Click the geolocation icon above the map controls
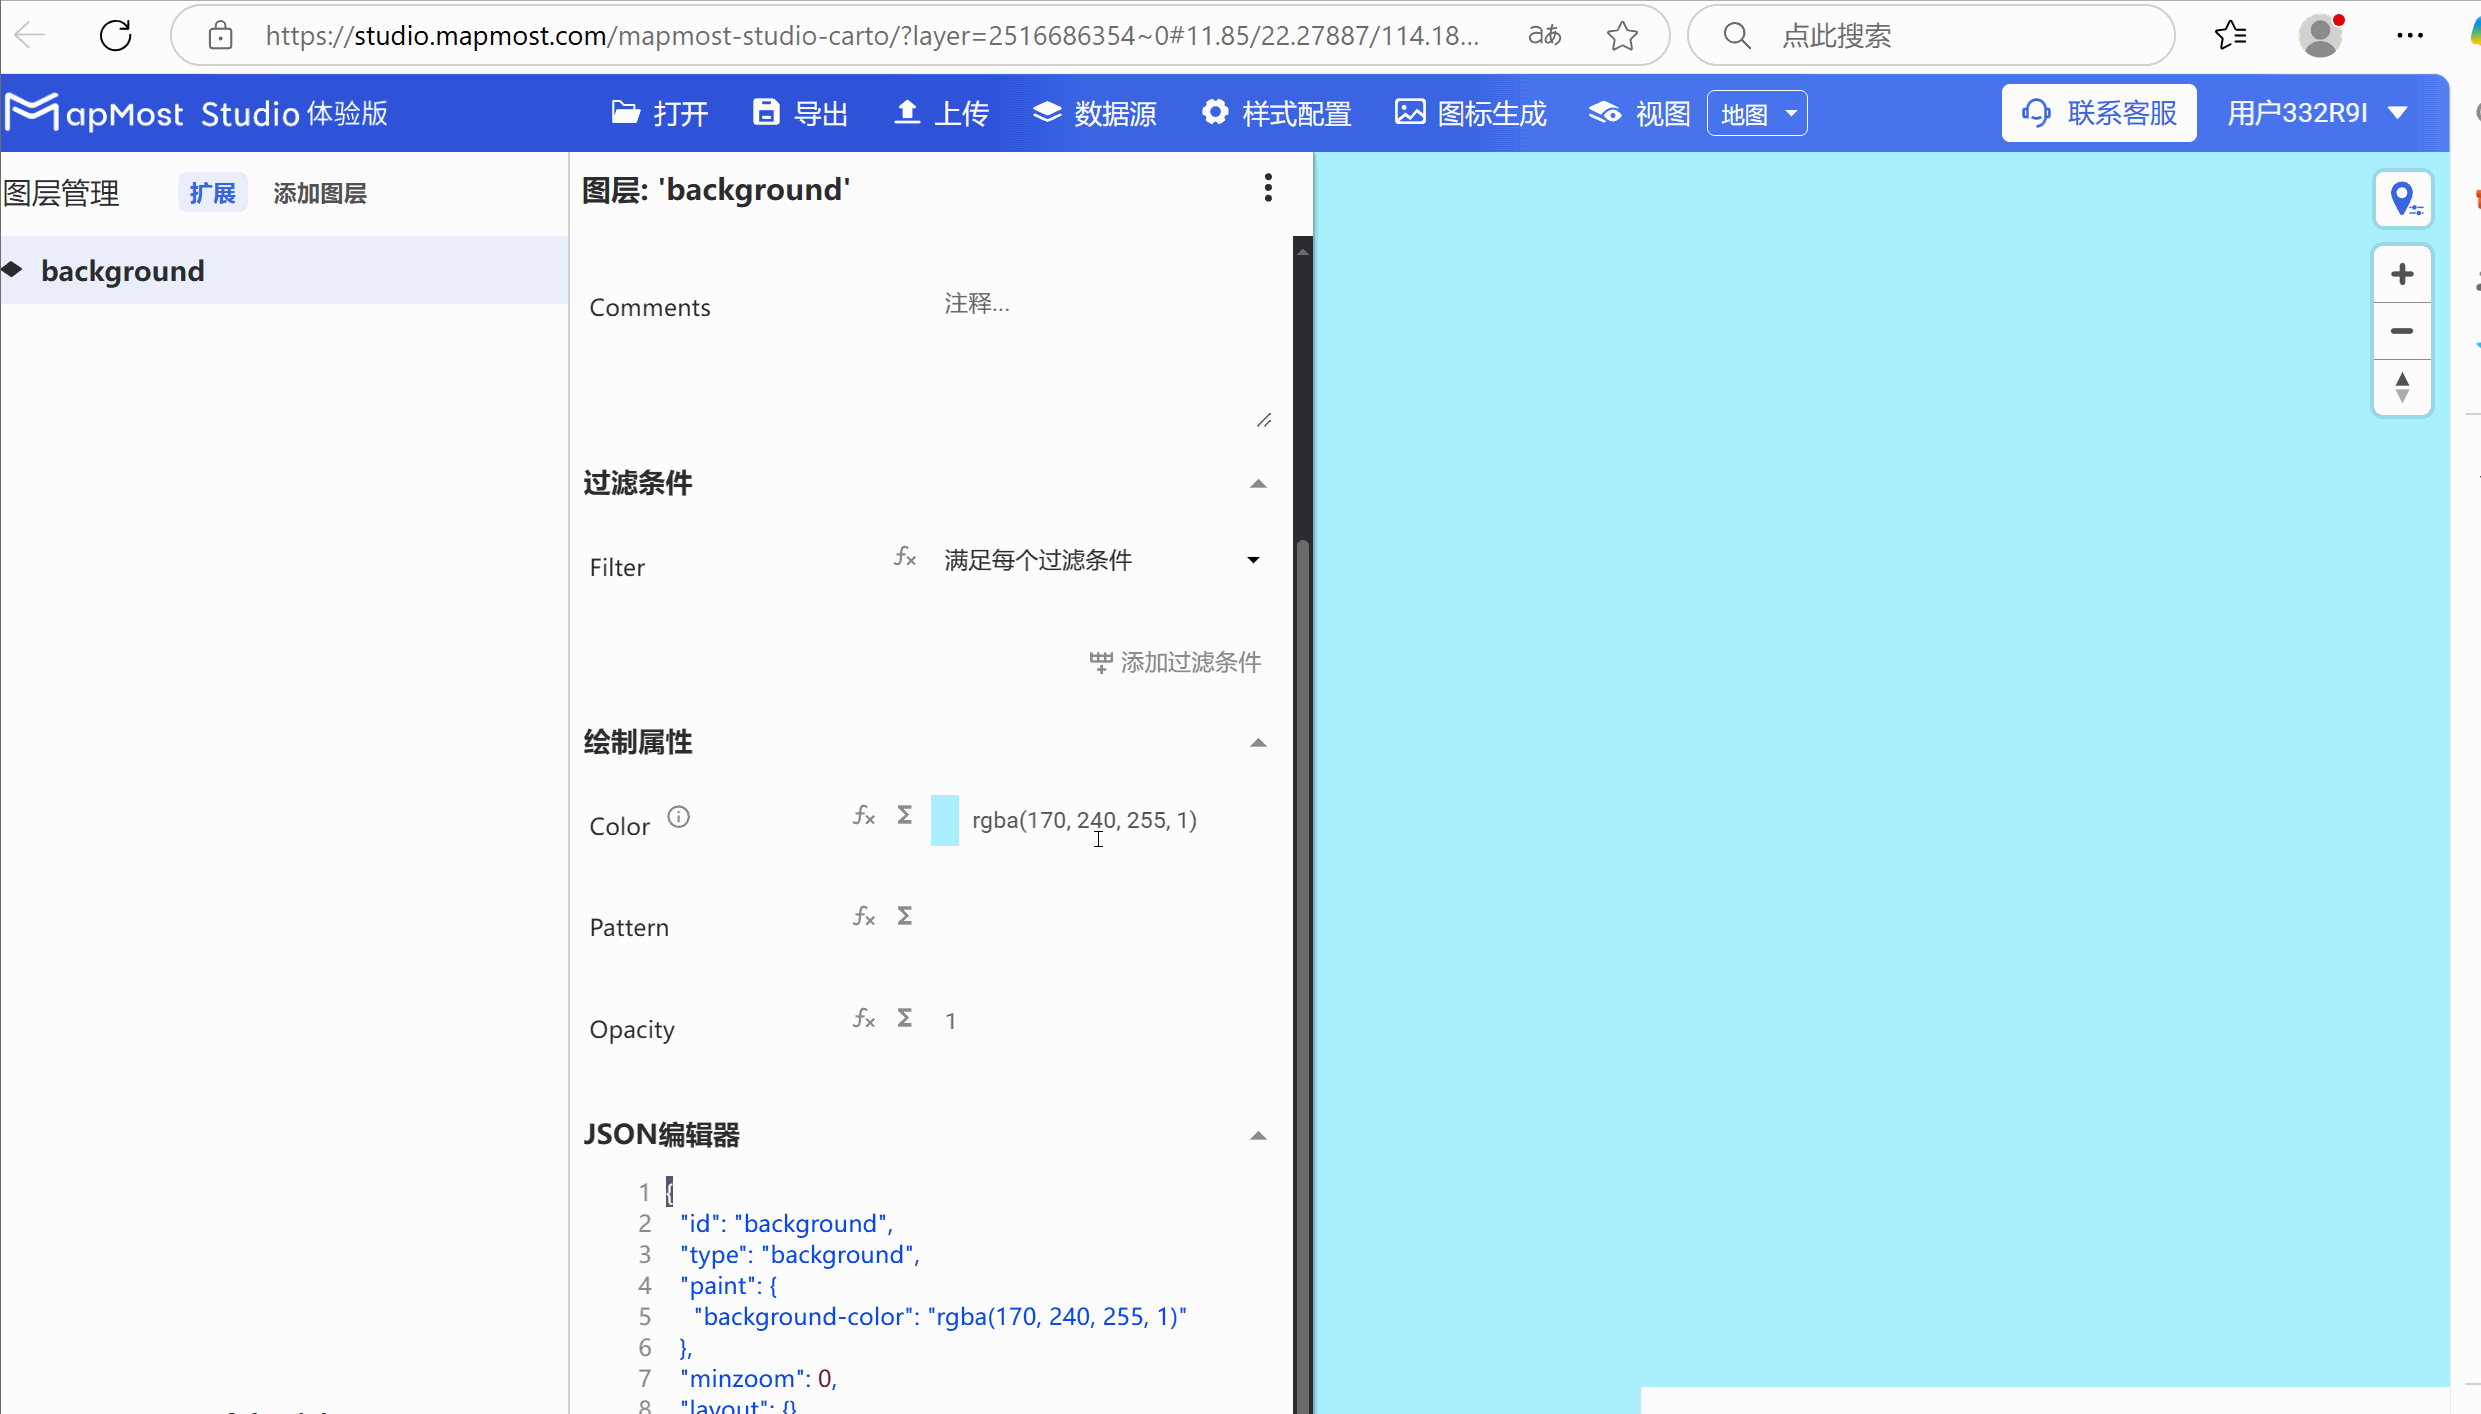This screenshot has height=1414, width=2481. (x=2405, y=198)
